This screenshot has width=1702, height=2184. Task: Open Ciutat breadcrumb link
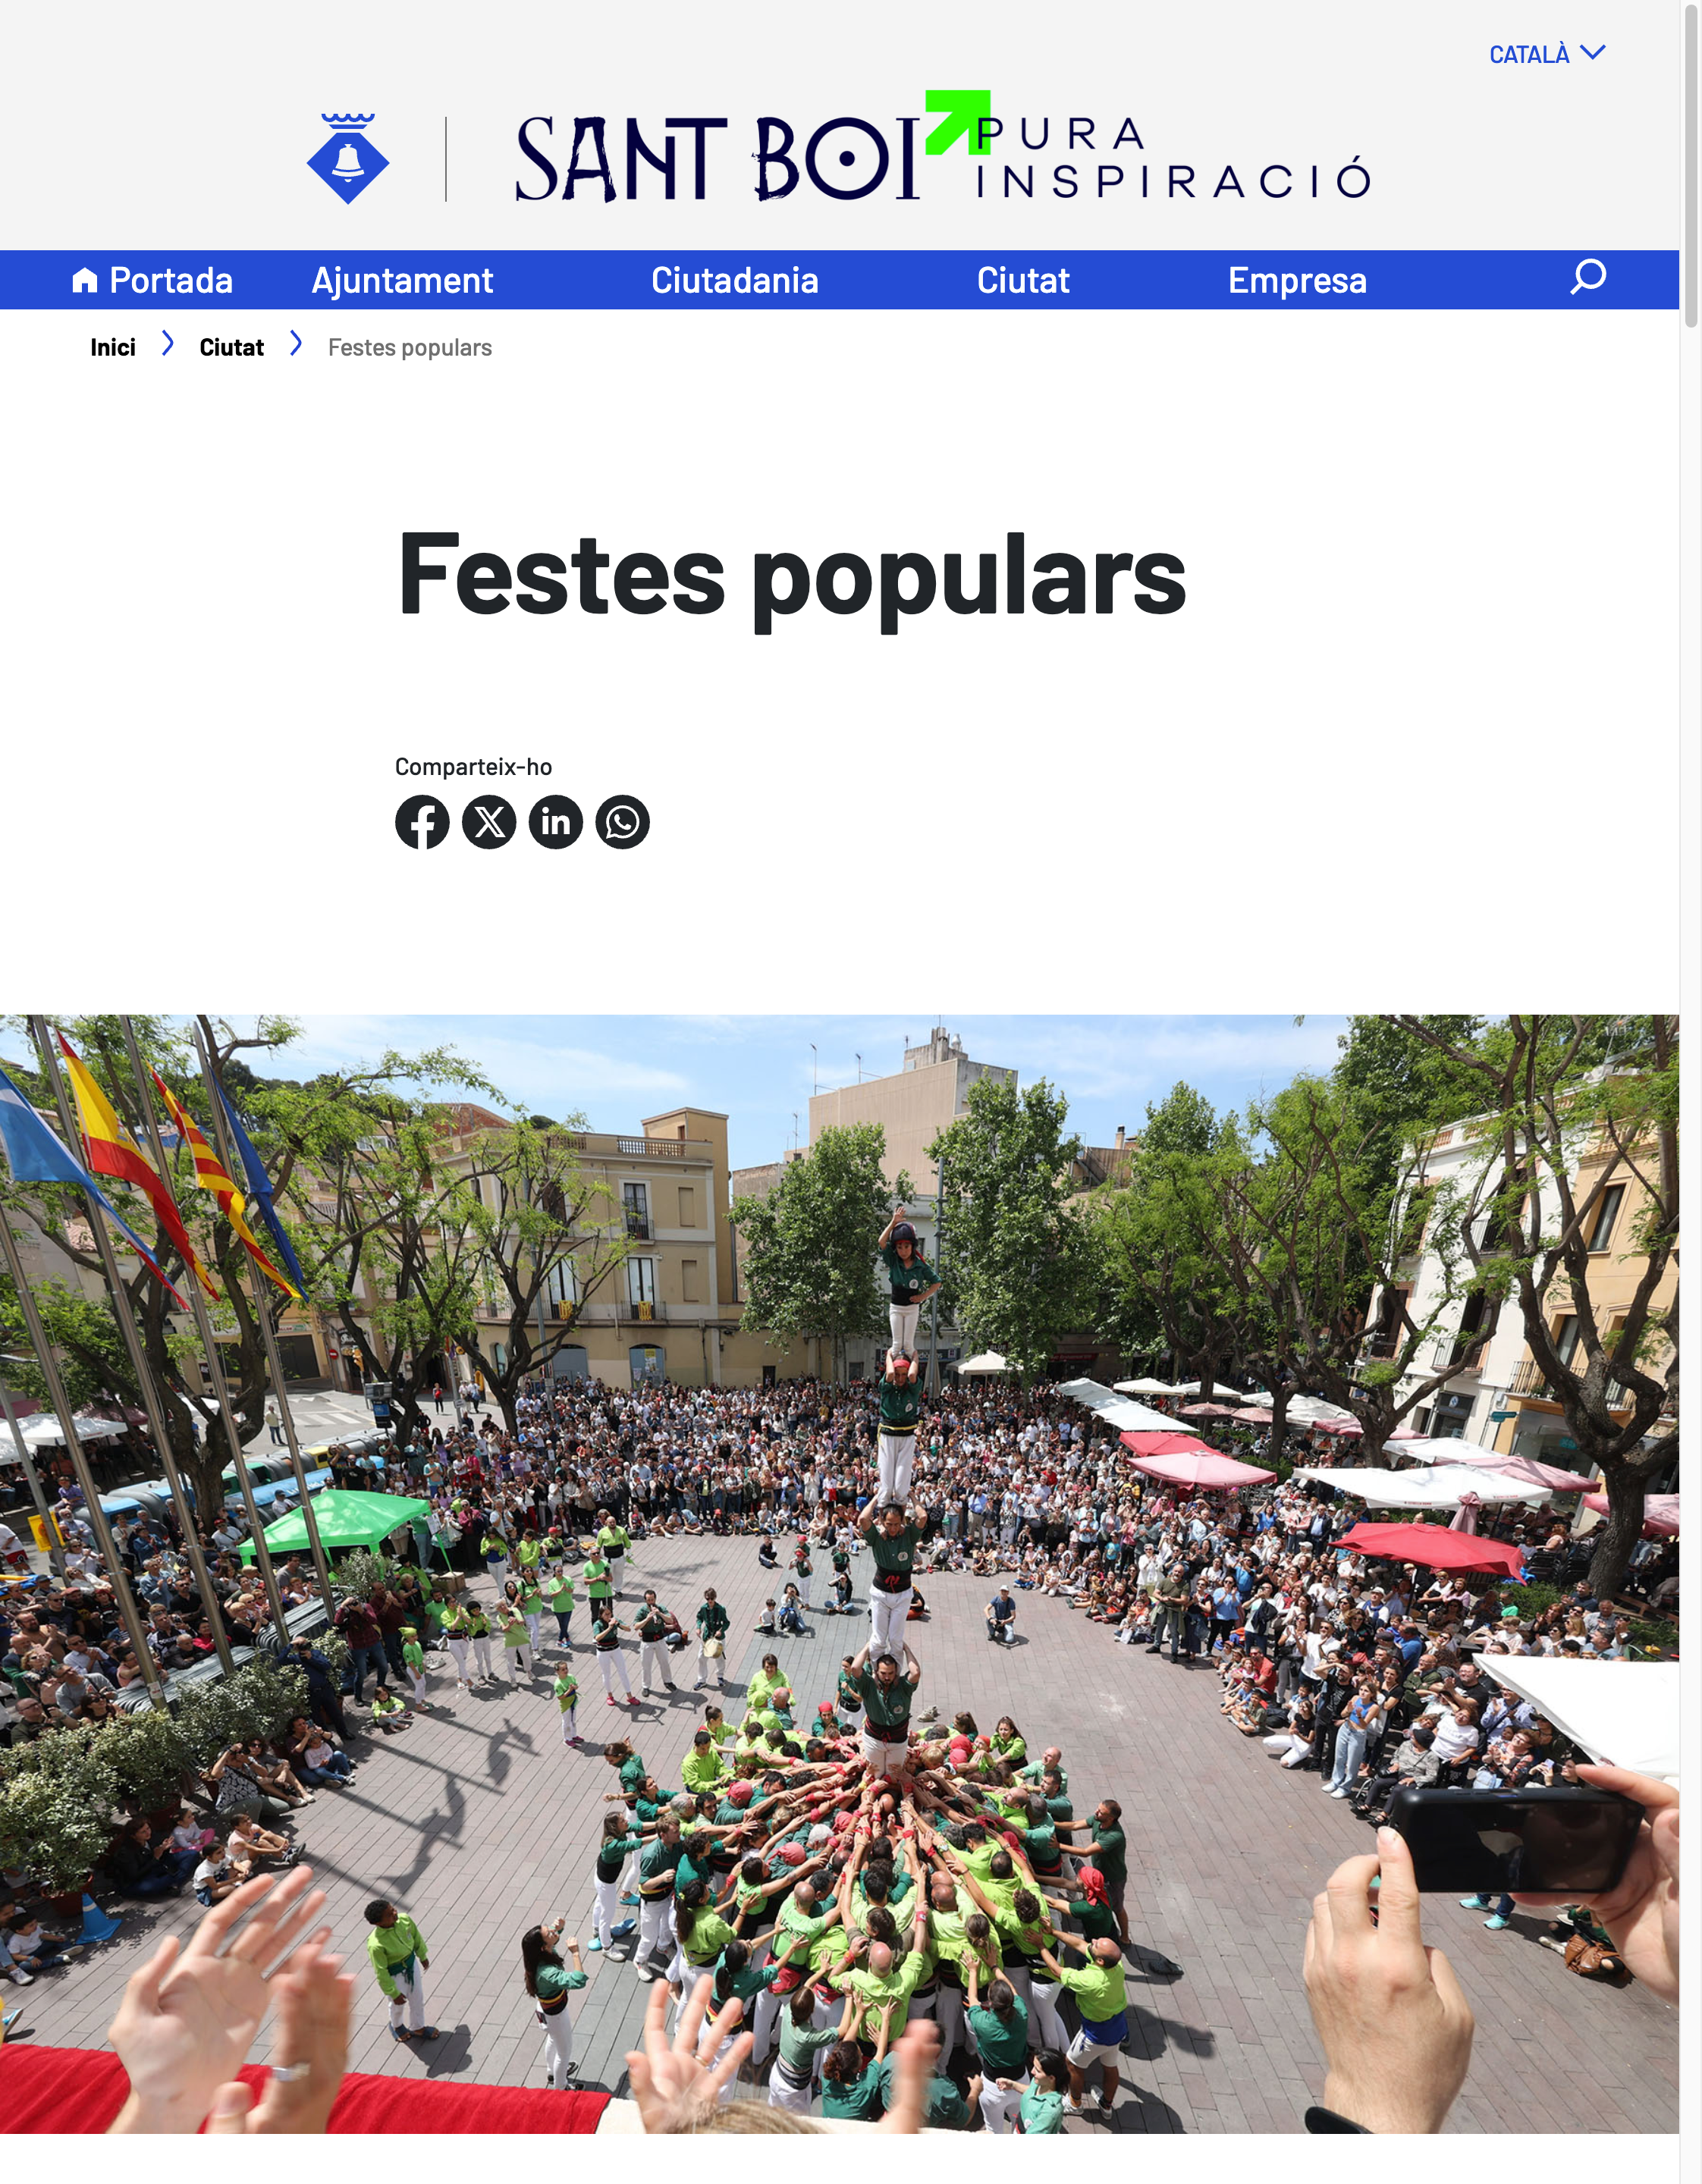coord(231,347)
